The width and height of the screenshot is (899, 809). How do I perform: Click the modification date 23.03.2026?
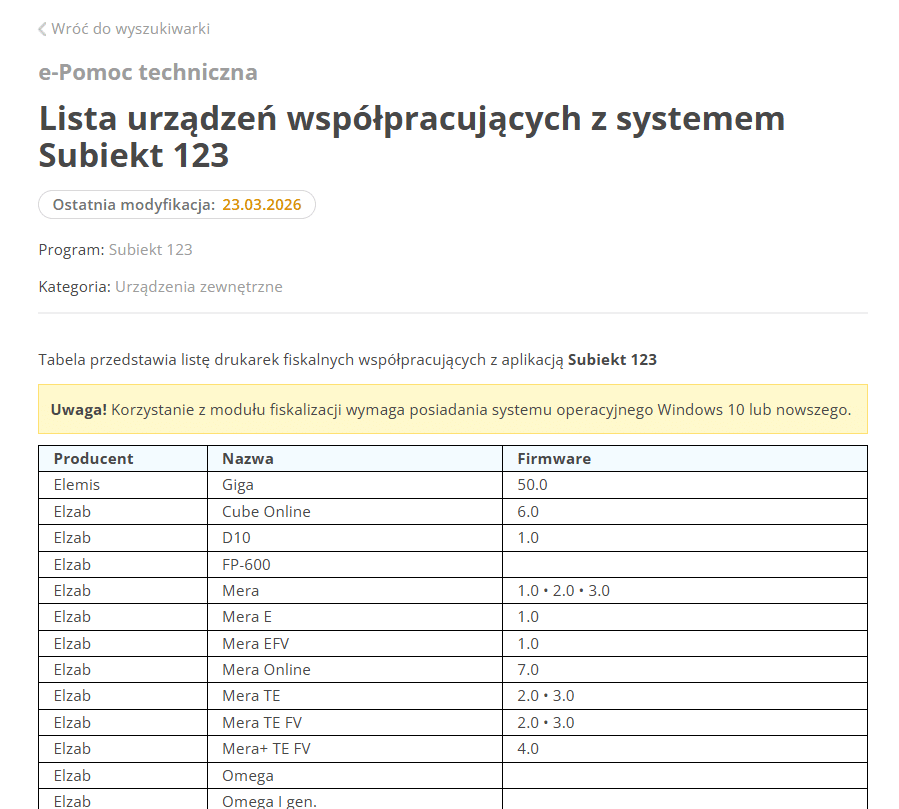(262, 205)
